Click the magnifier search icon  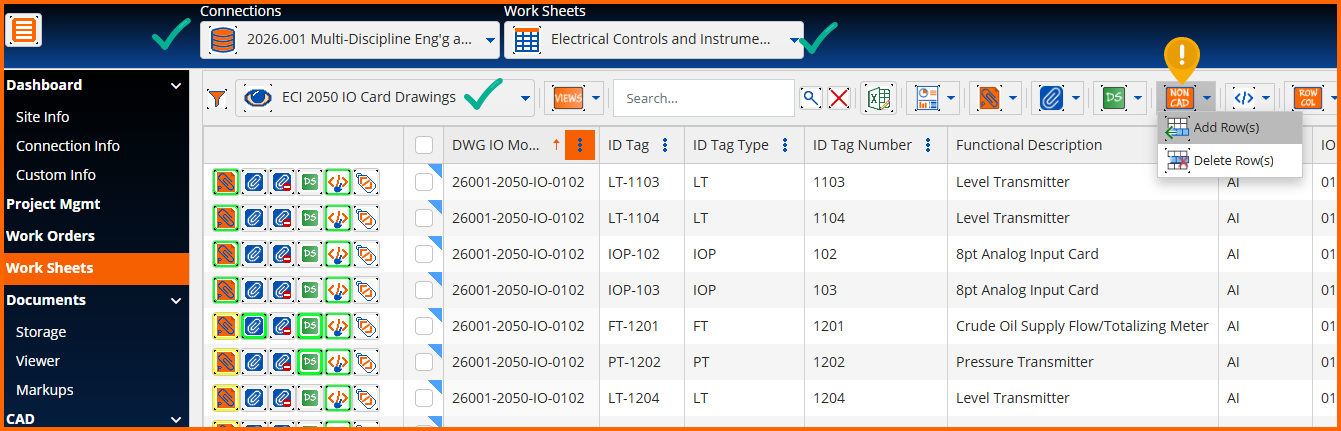click(x=811, y=98)
